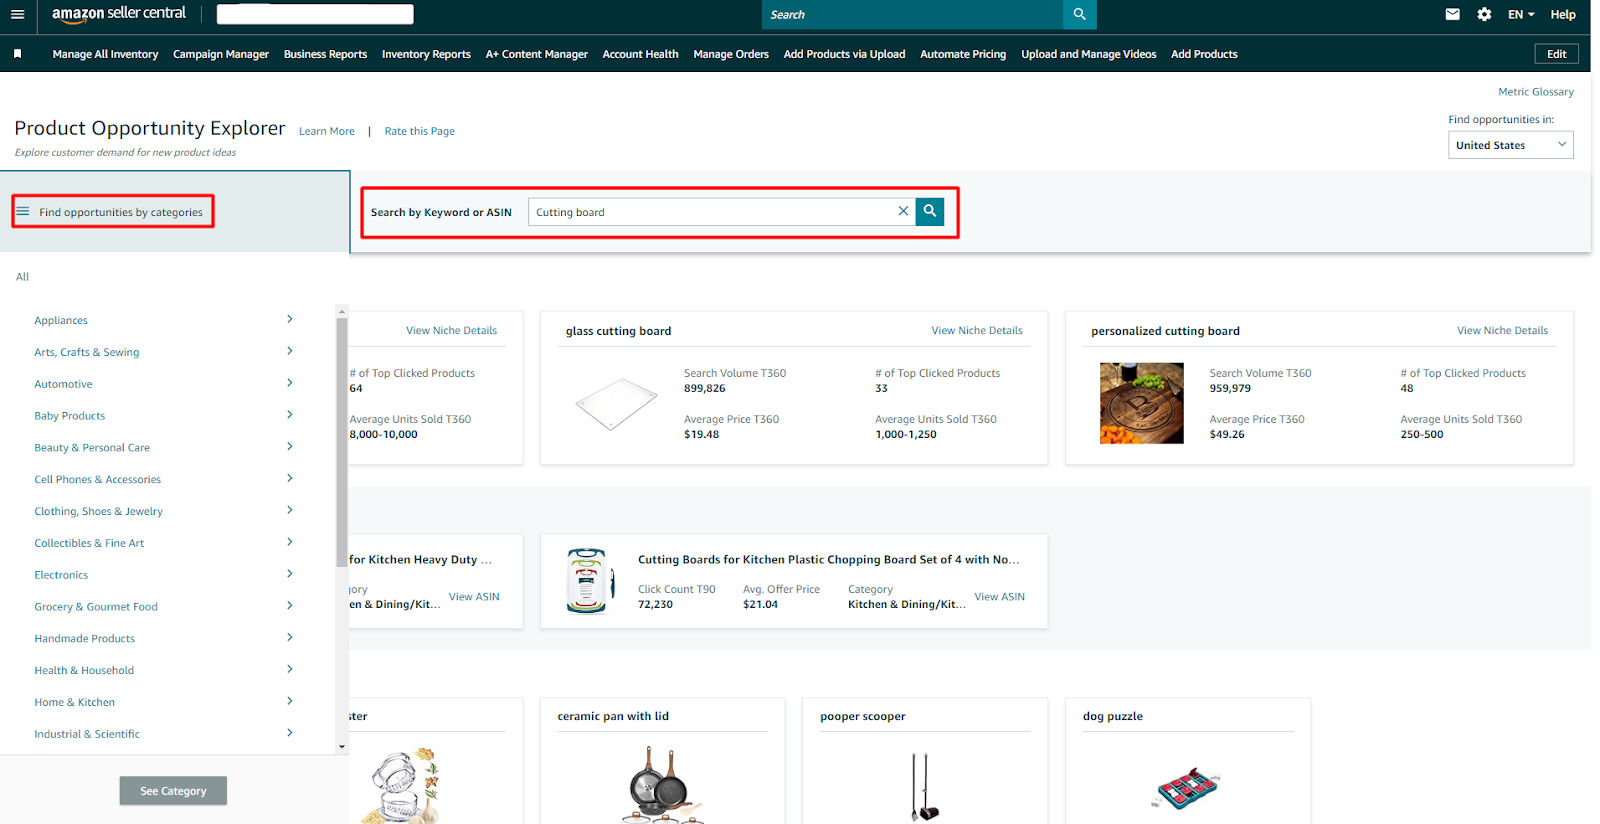The width and height of the screenshot is (1600, 824).
Task: Open the Metric Glossary link
Action: click(x=1536, y=92)
